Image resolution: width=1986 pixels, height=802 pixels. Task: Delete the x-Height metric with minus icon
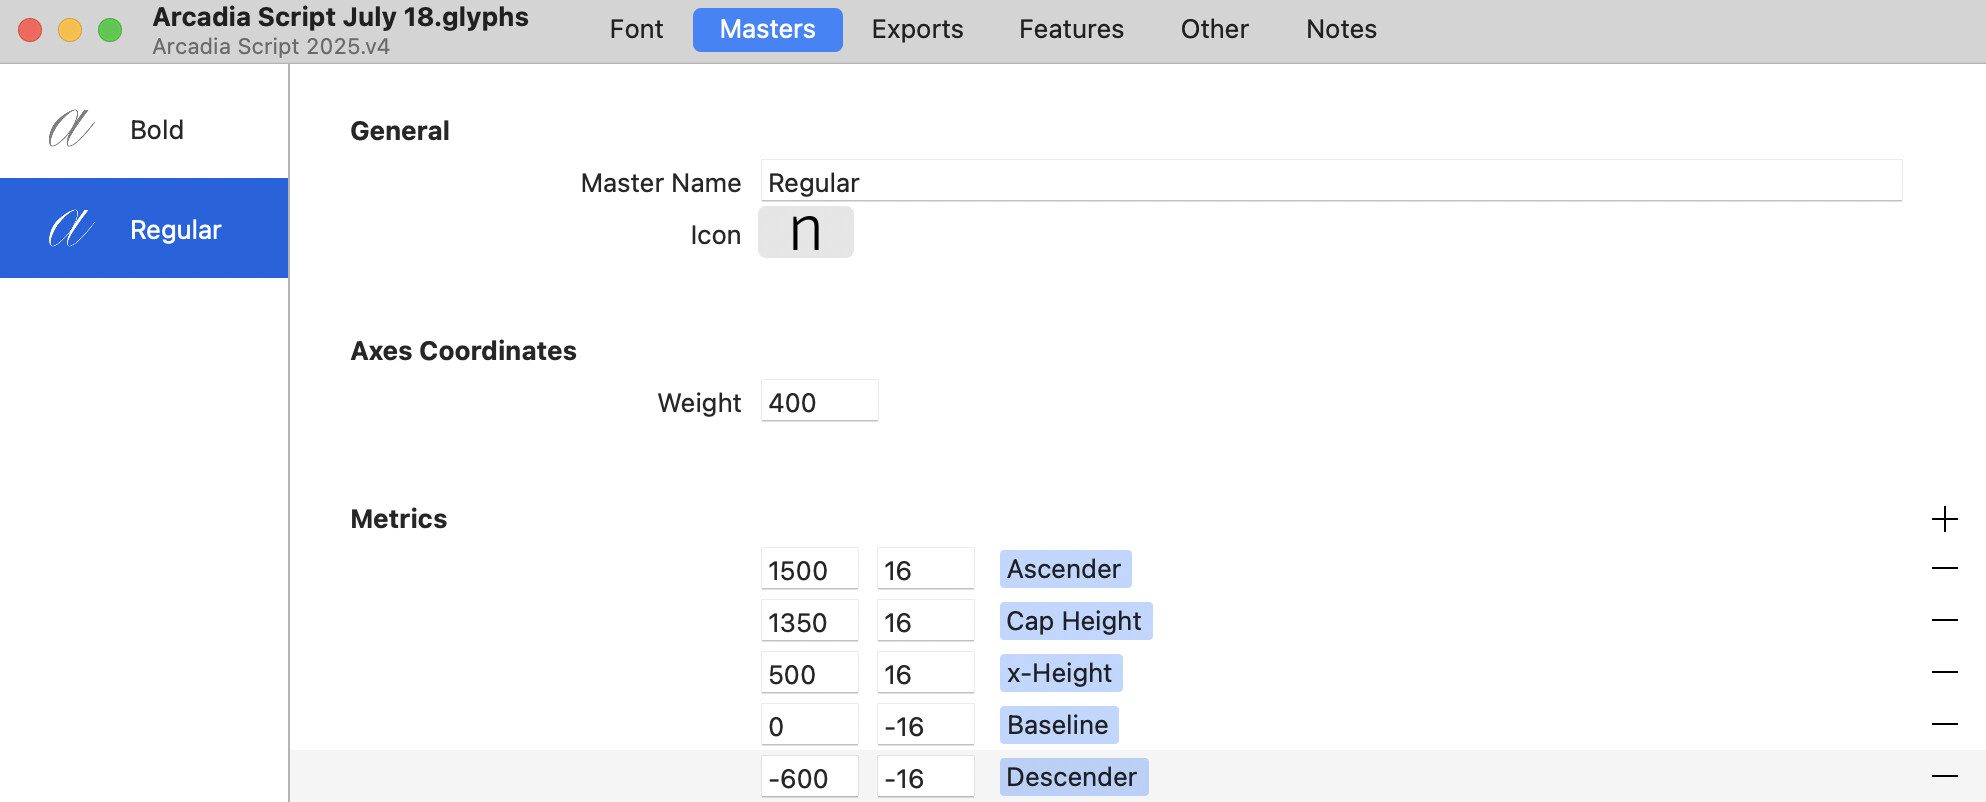[1944, 673]
